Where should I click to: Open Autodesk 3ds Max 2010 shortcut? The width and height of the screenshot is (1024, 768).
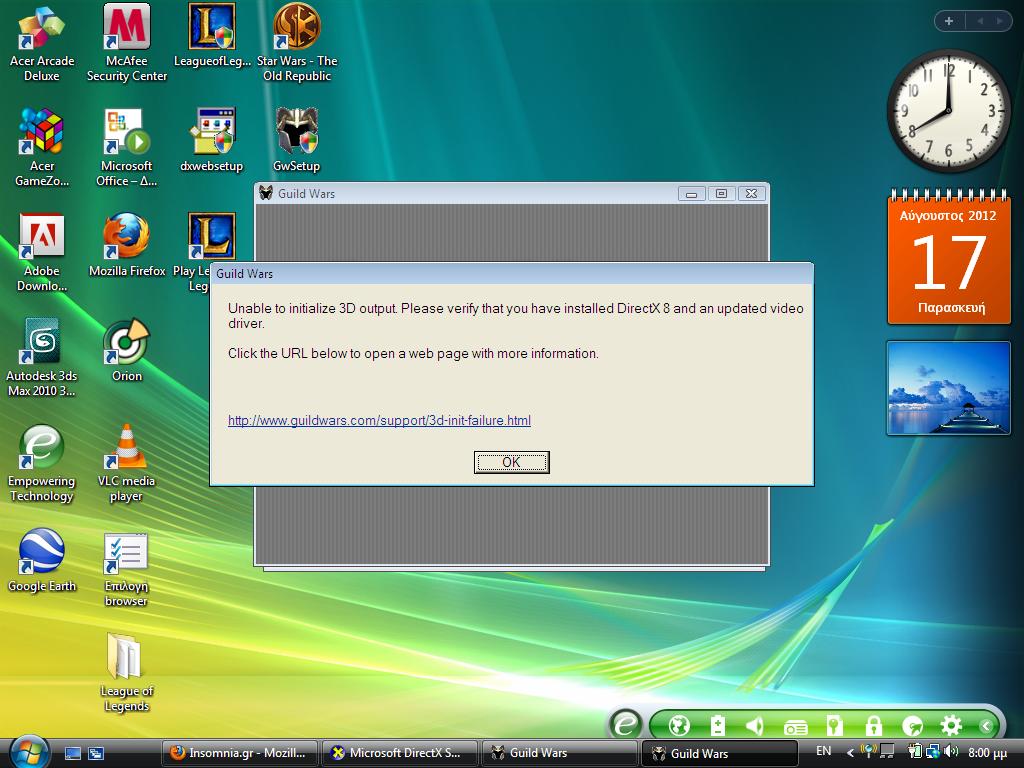click(x=42, y=358)
